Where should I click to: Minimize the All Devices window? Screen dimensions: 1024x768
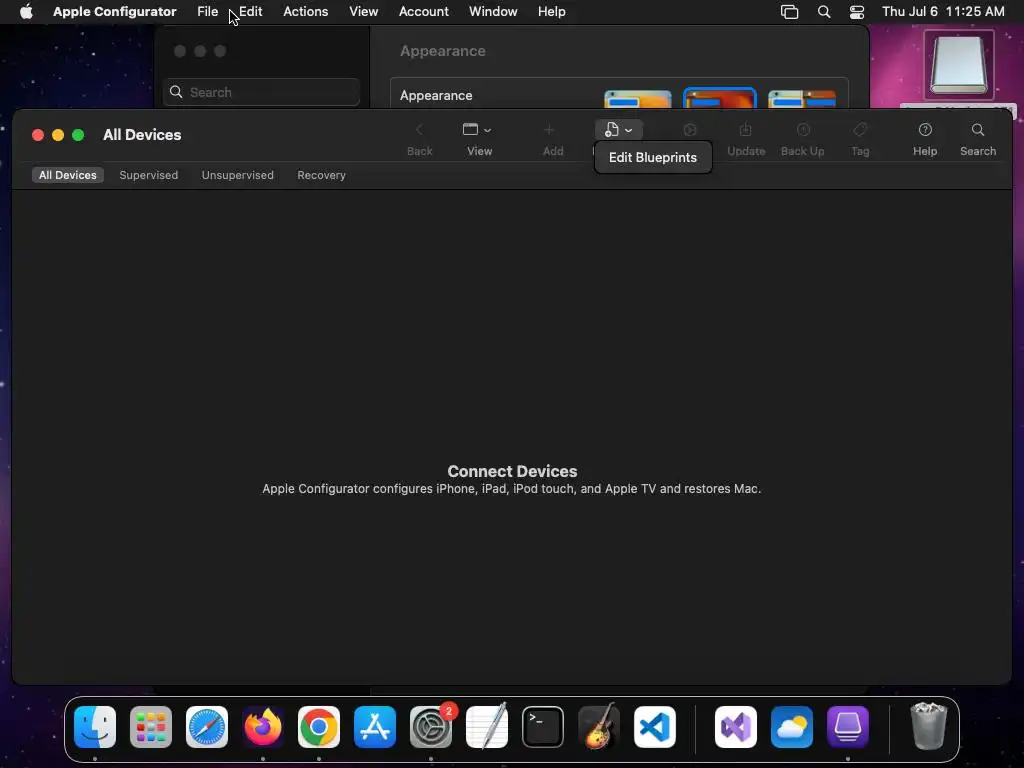pyautogui.click(x=58, y=135)
